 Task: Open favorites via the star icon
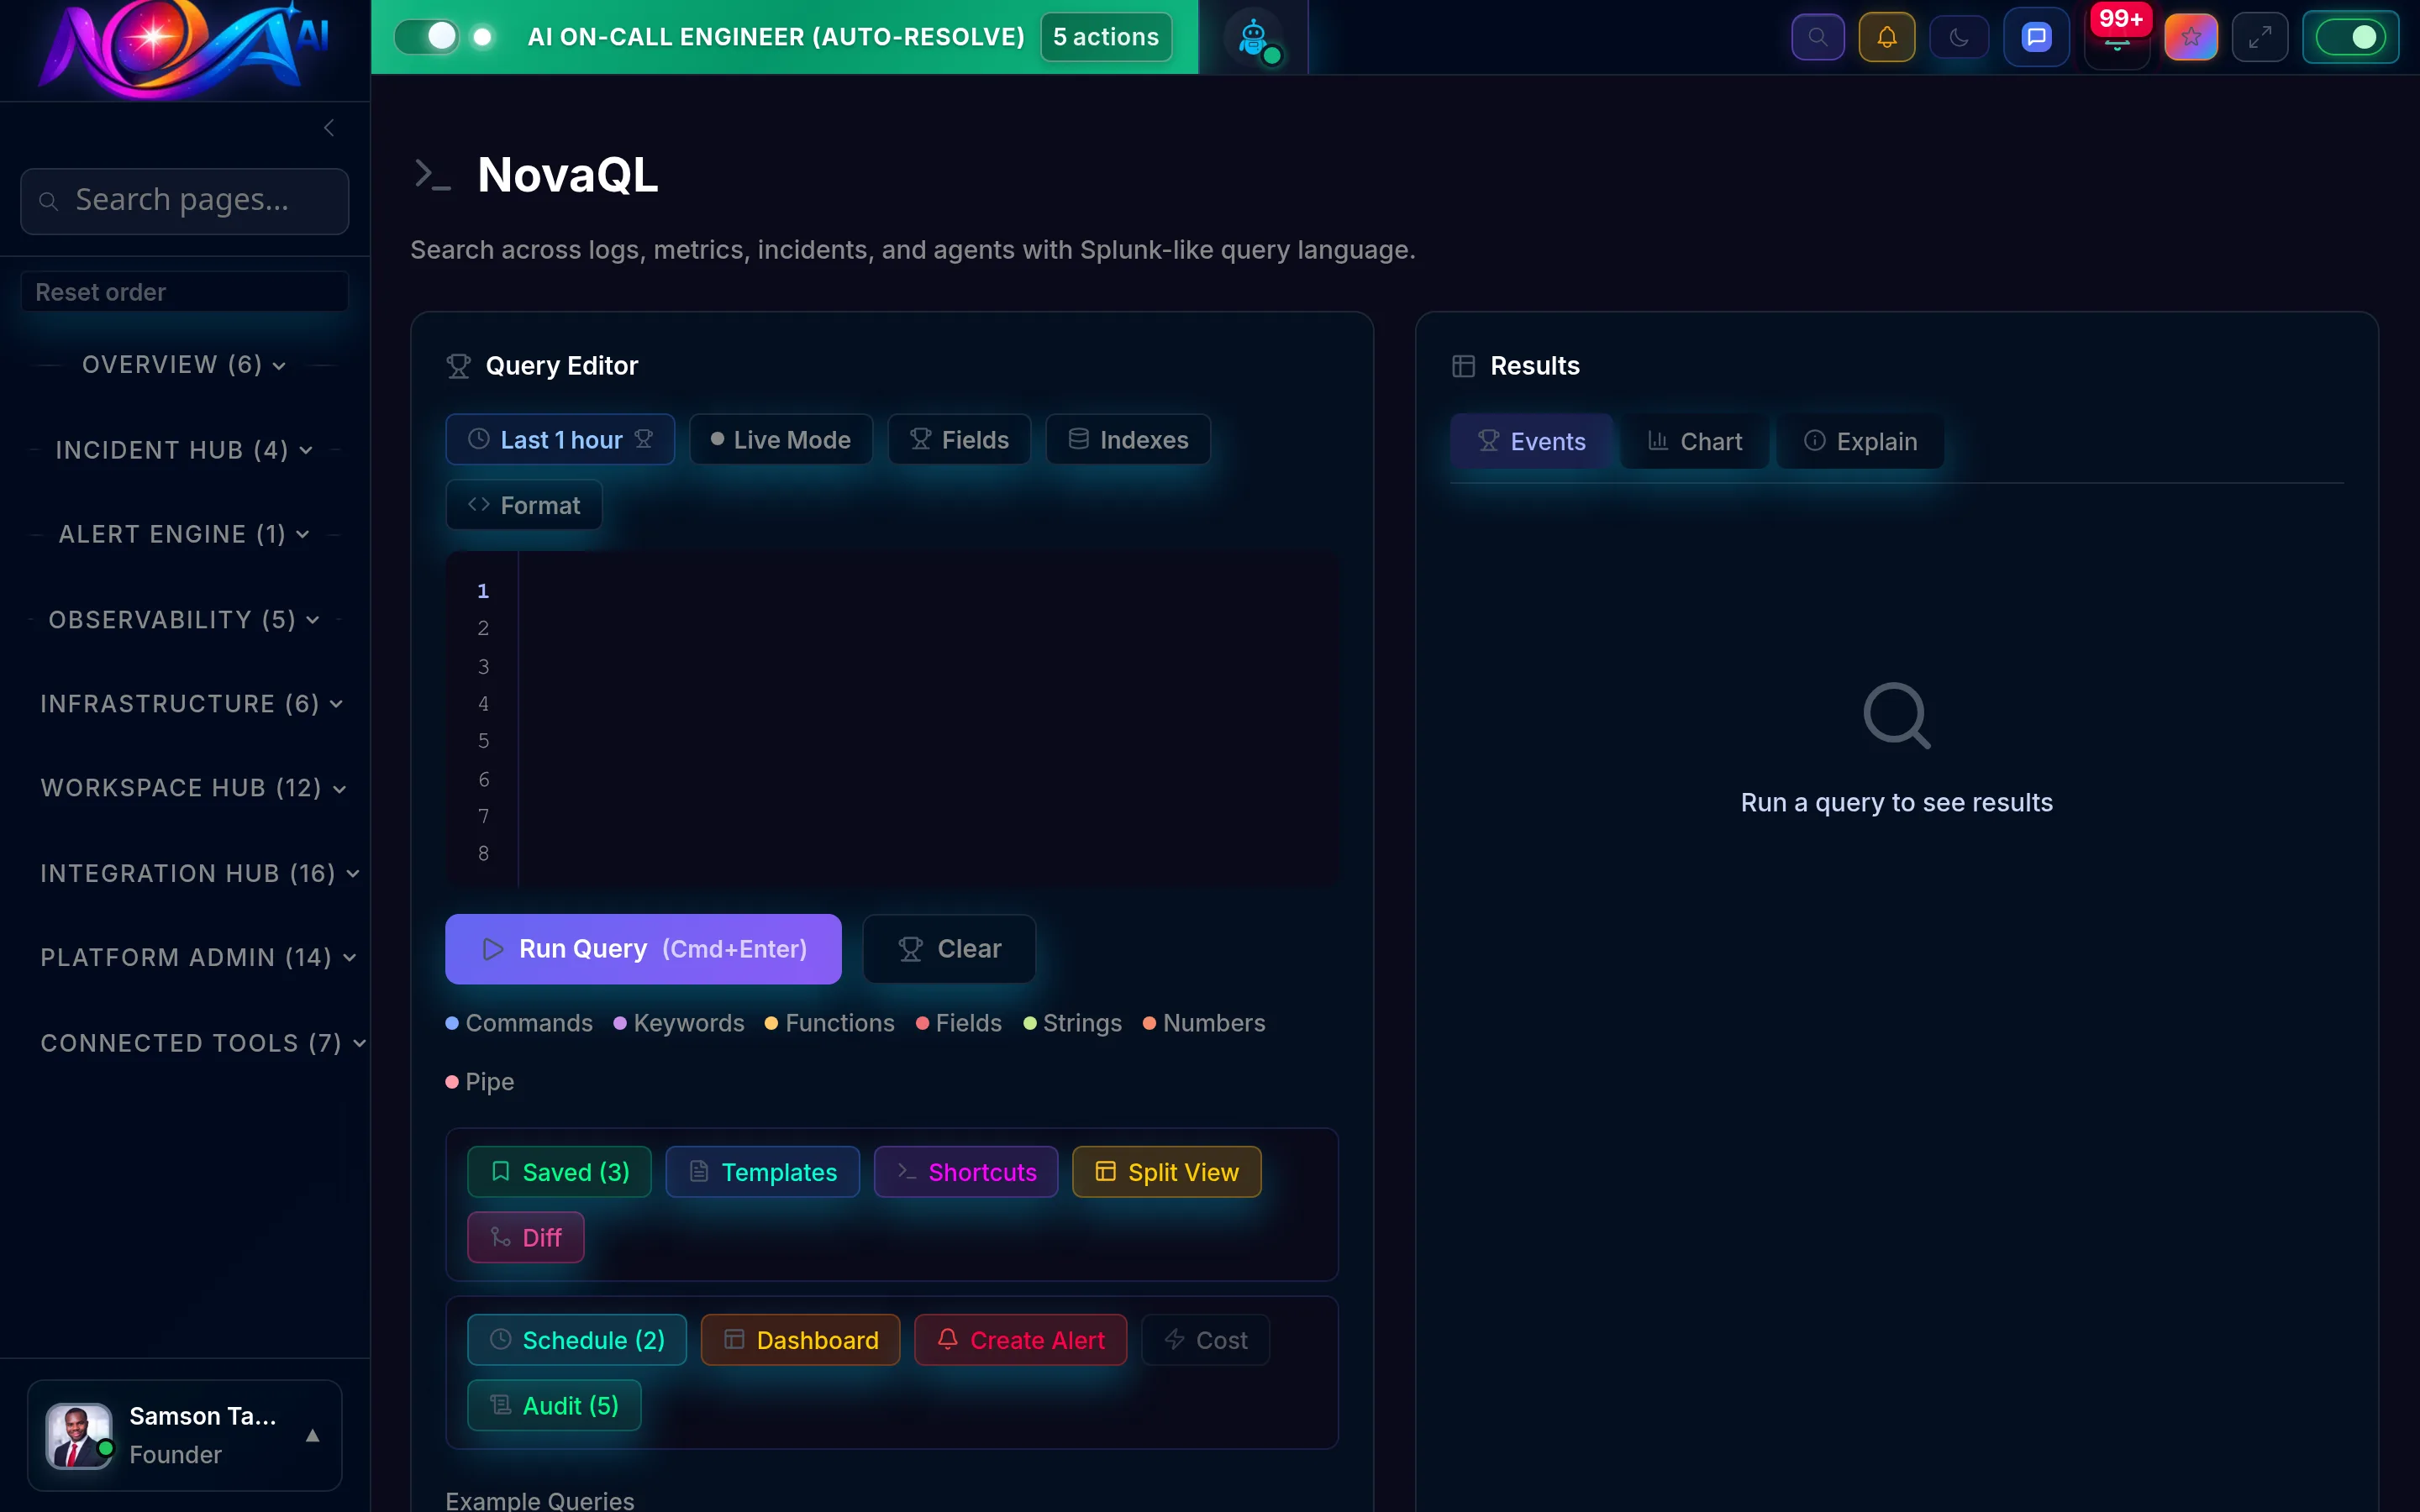(2190, 36)
